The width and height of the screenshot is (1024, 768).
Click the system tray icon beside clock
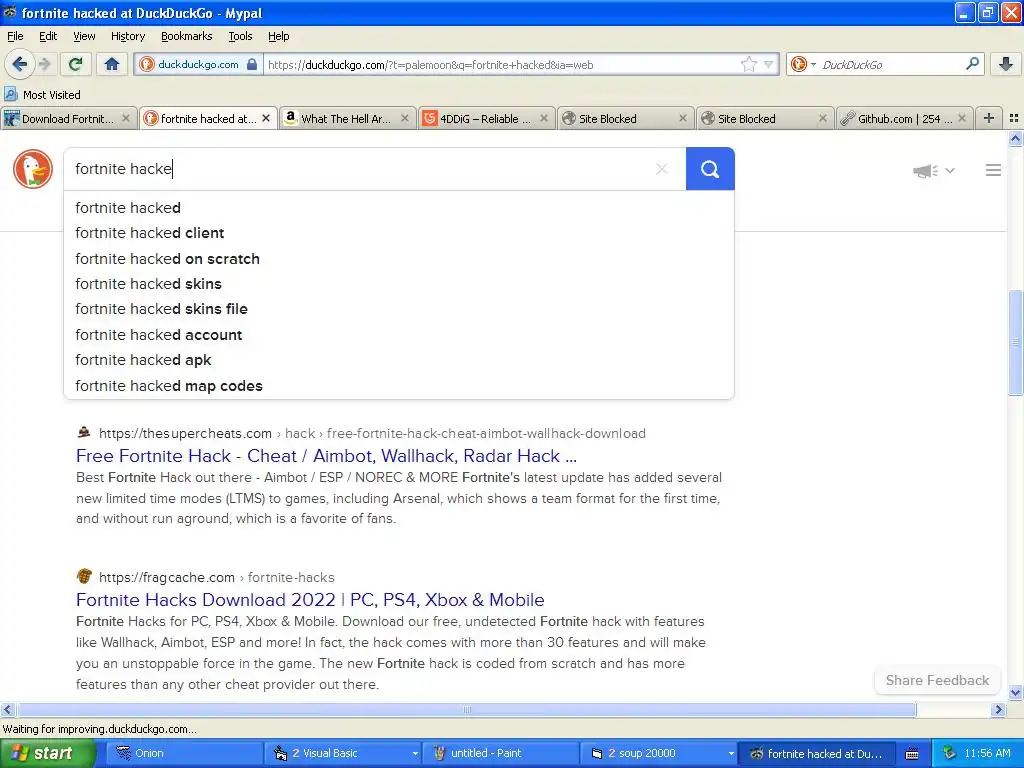coord(949,753)
